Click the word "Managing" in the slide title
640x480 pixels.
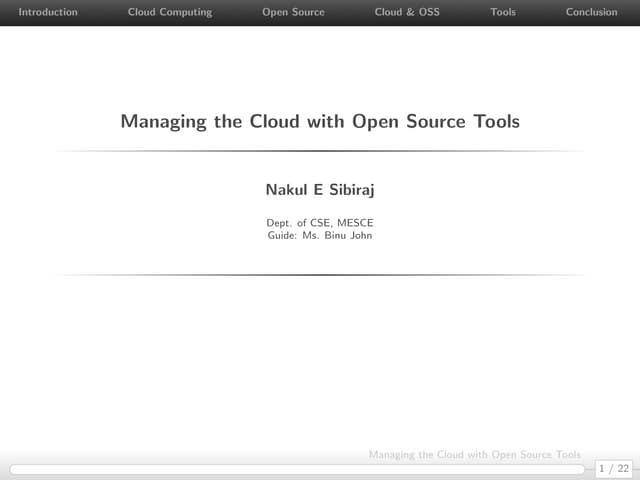tap(161, 122)
